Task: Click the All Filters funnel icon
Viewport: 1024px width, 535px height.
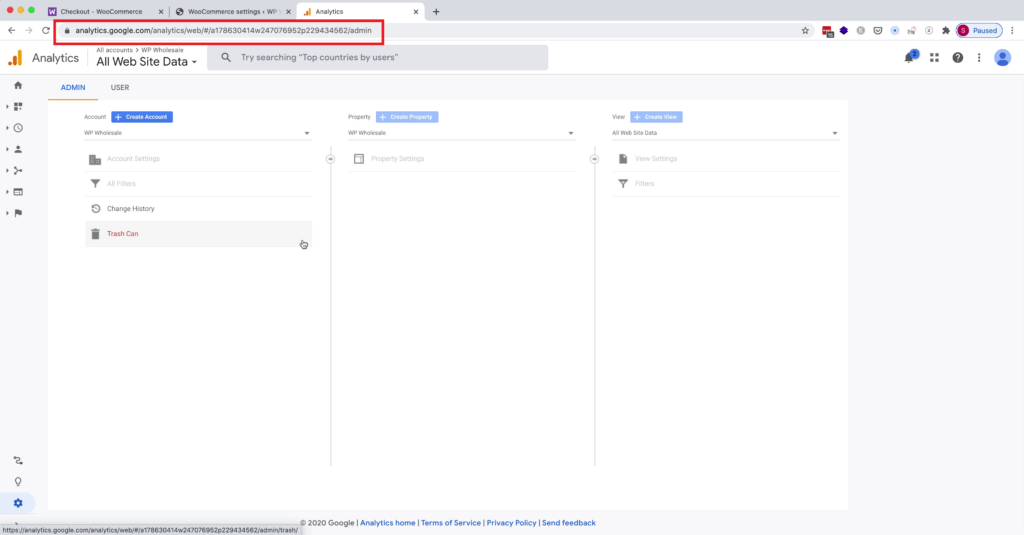Action: (x=95, y=184)
